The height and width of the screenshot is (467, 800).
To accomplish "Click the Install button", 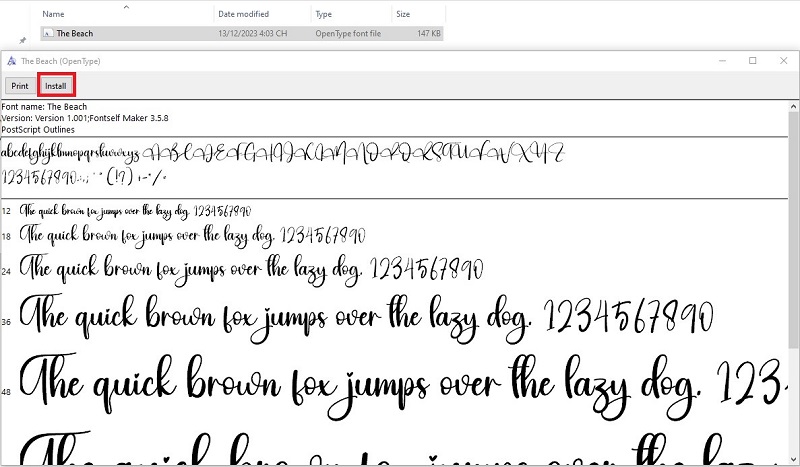I will [x=55, y=86].
